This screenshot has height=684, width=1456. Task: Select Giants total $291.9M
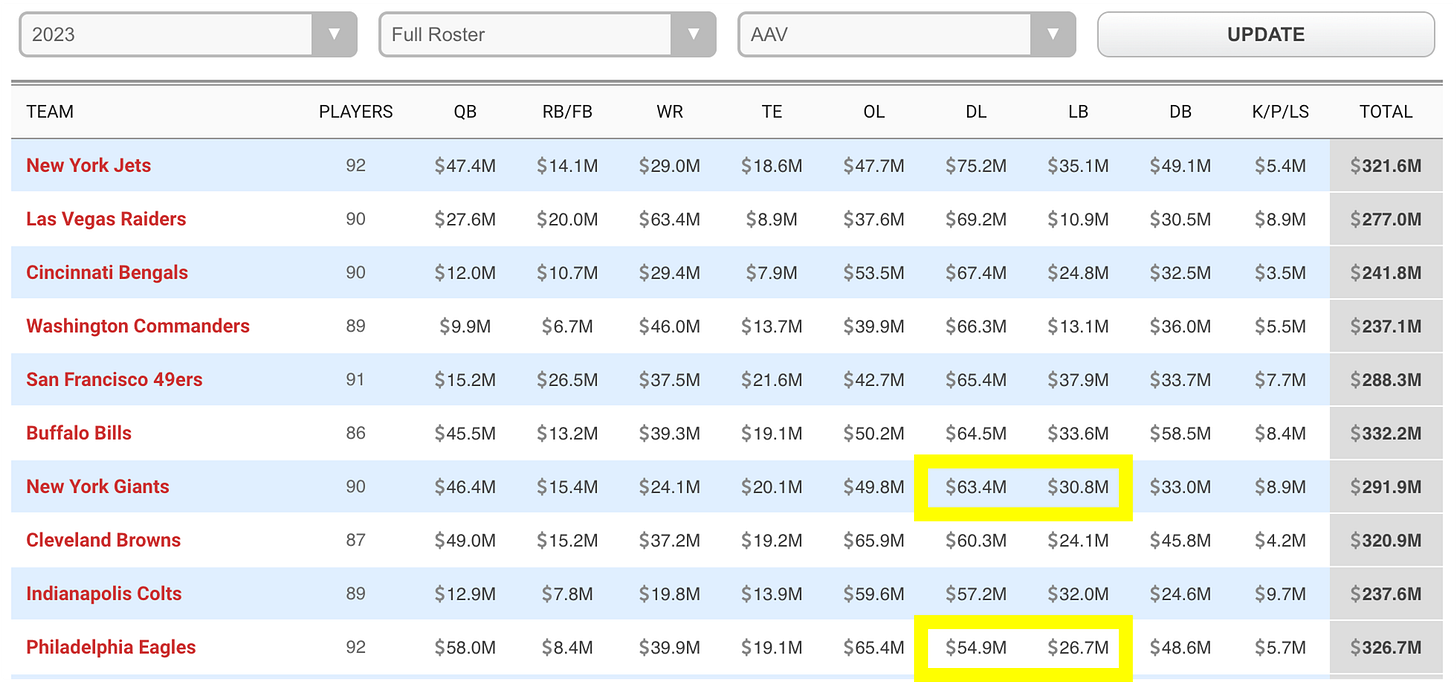1386,487
